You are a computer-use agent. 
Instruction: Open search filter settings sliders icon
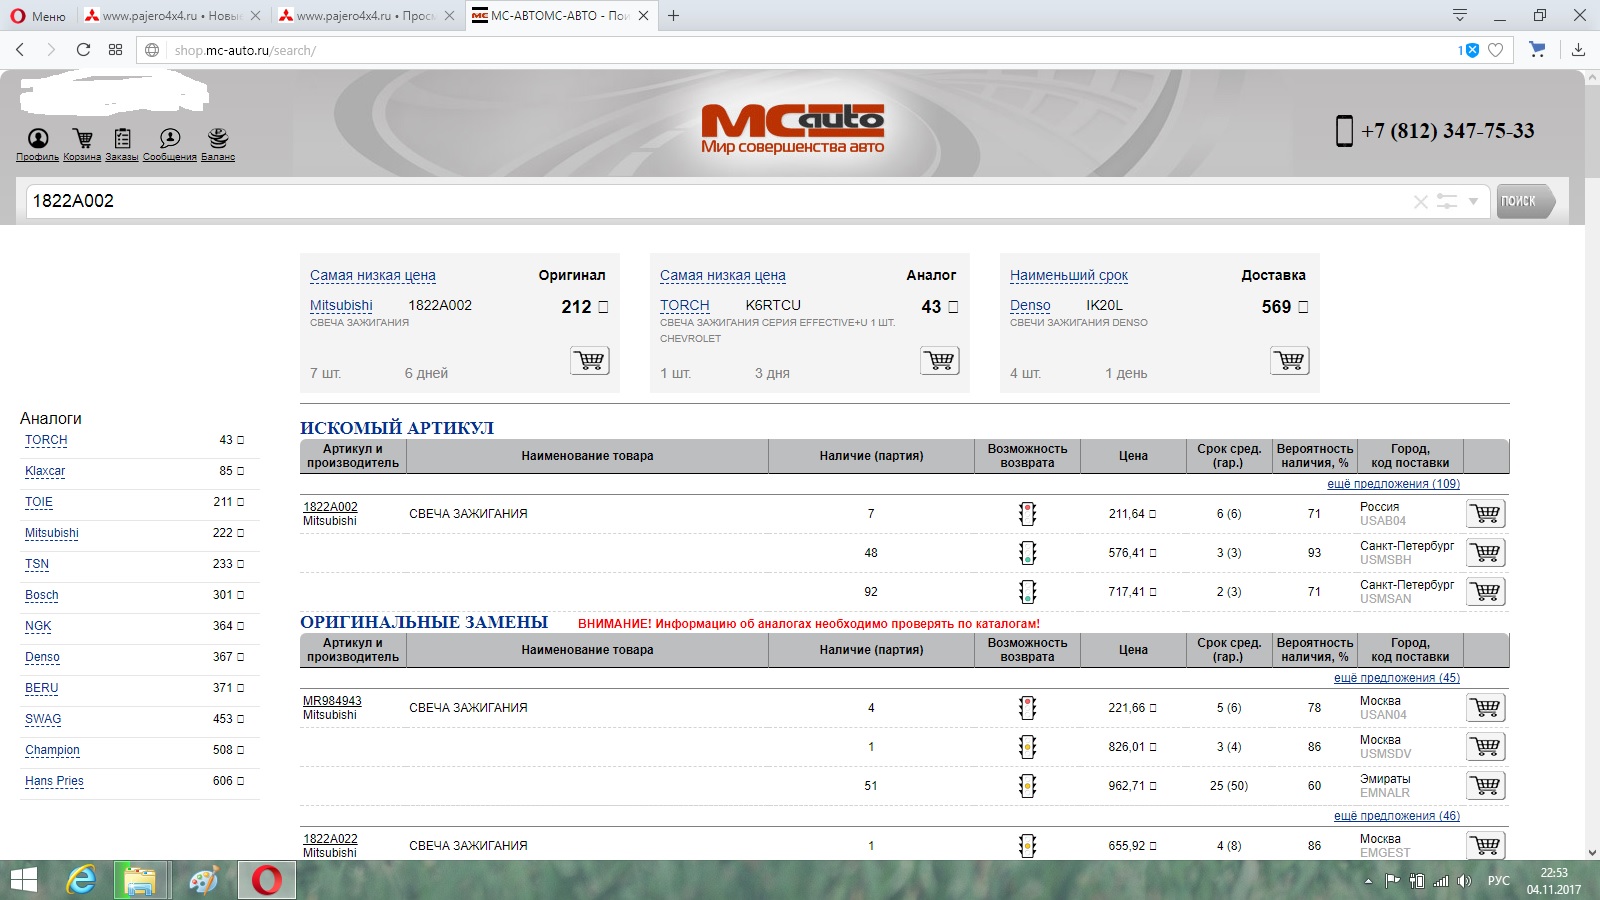(1447, 202)
